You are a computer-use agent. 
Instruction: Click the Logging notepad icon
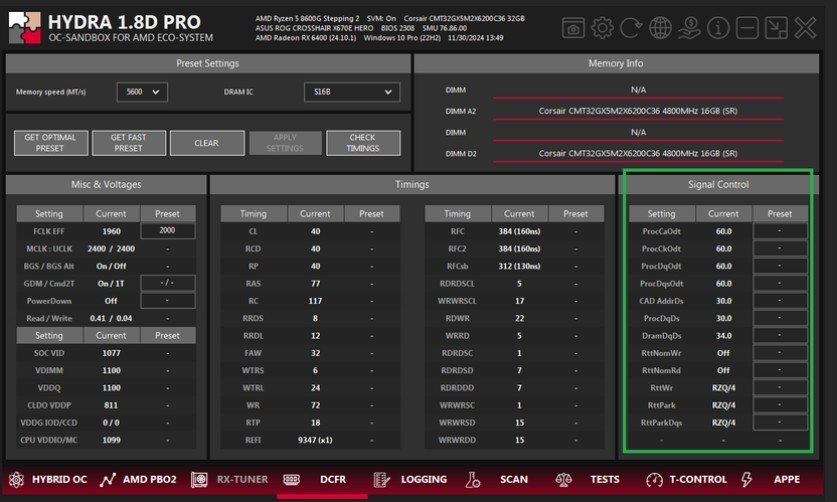click(381, 480)
